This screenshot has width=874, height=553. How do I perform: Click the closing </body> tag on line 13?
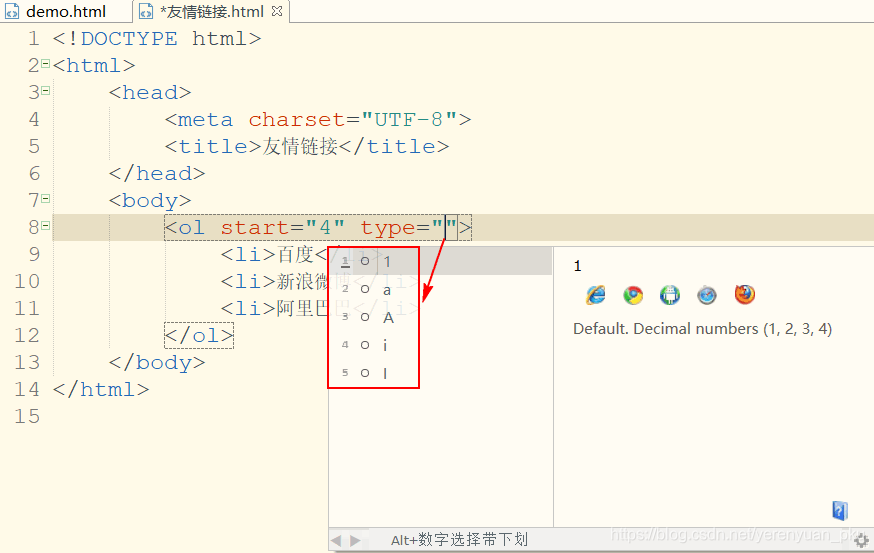pyautogui.click(x=157, y=362)
